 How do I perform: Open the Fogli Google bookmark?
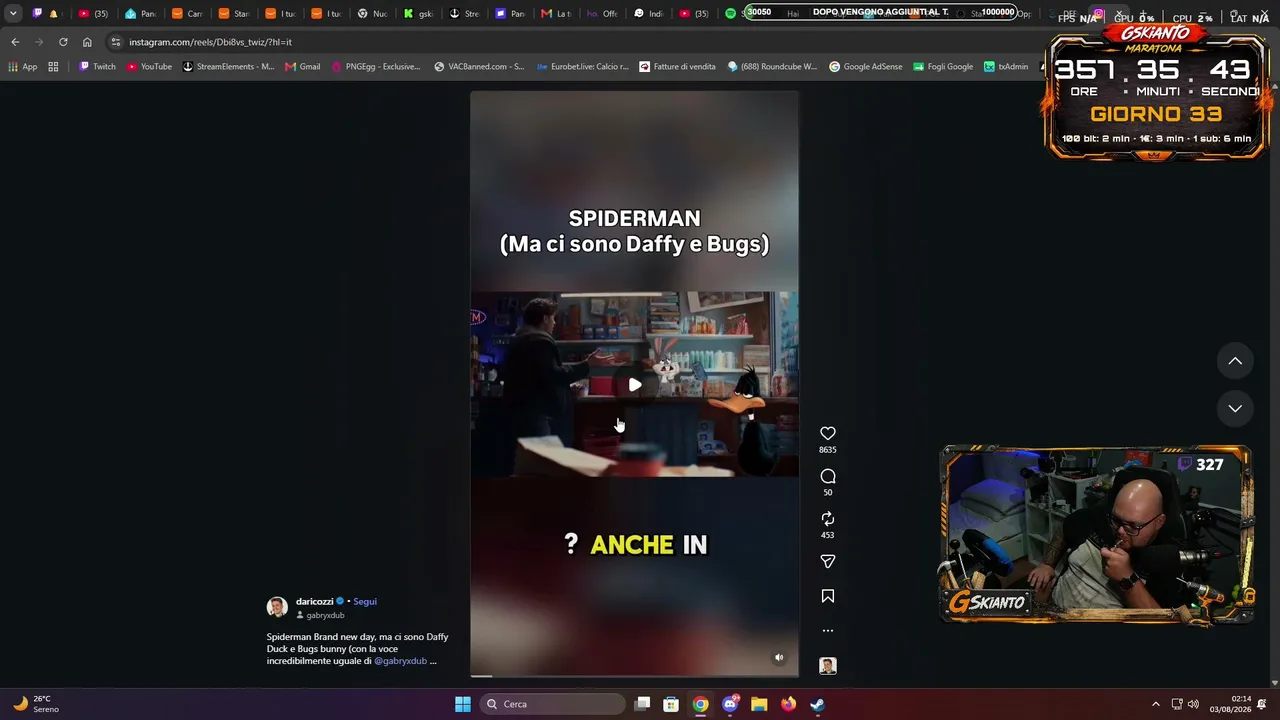[x=943, y=67]
